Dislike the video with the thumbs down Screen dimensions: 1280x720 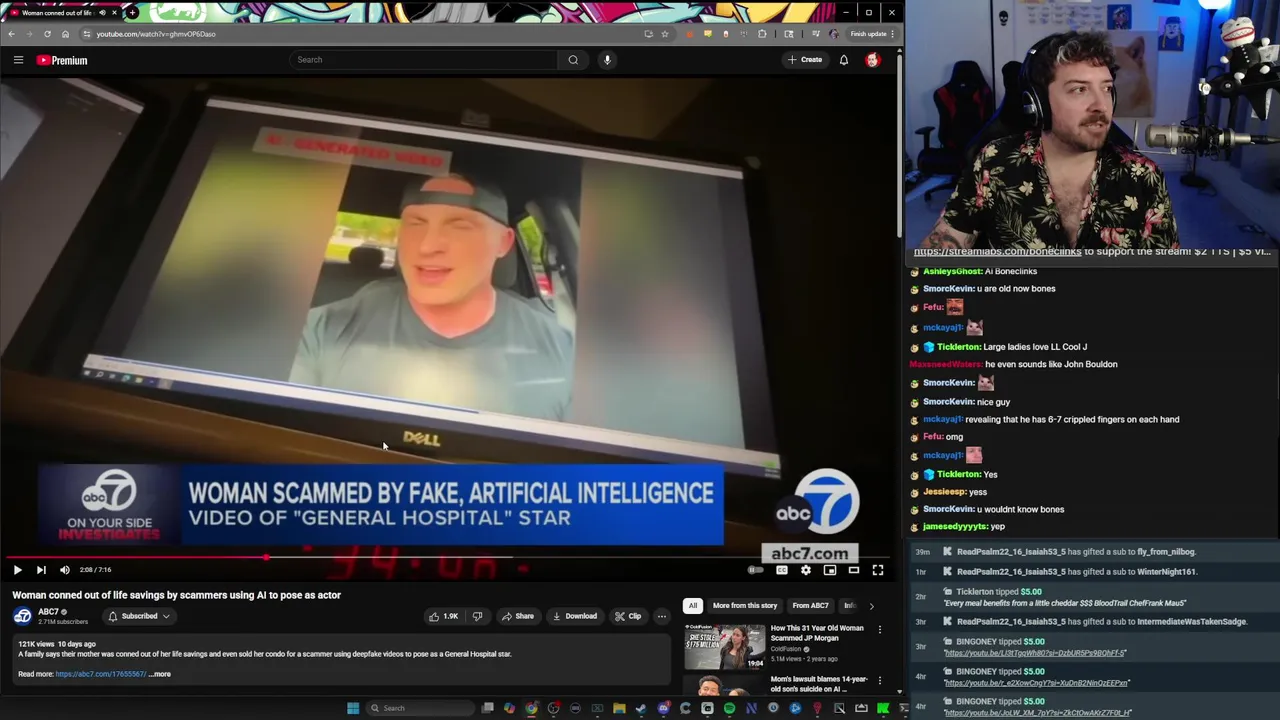(477, 616)
